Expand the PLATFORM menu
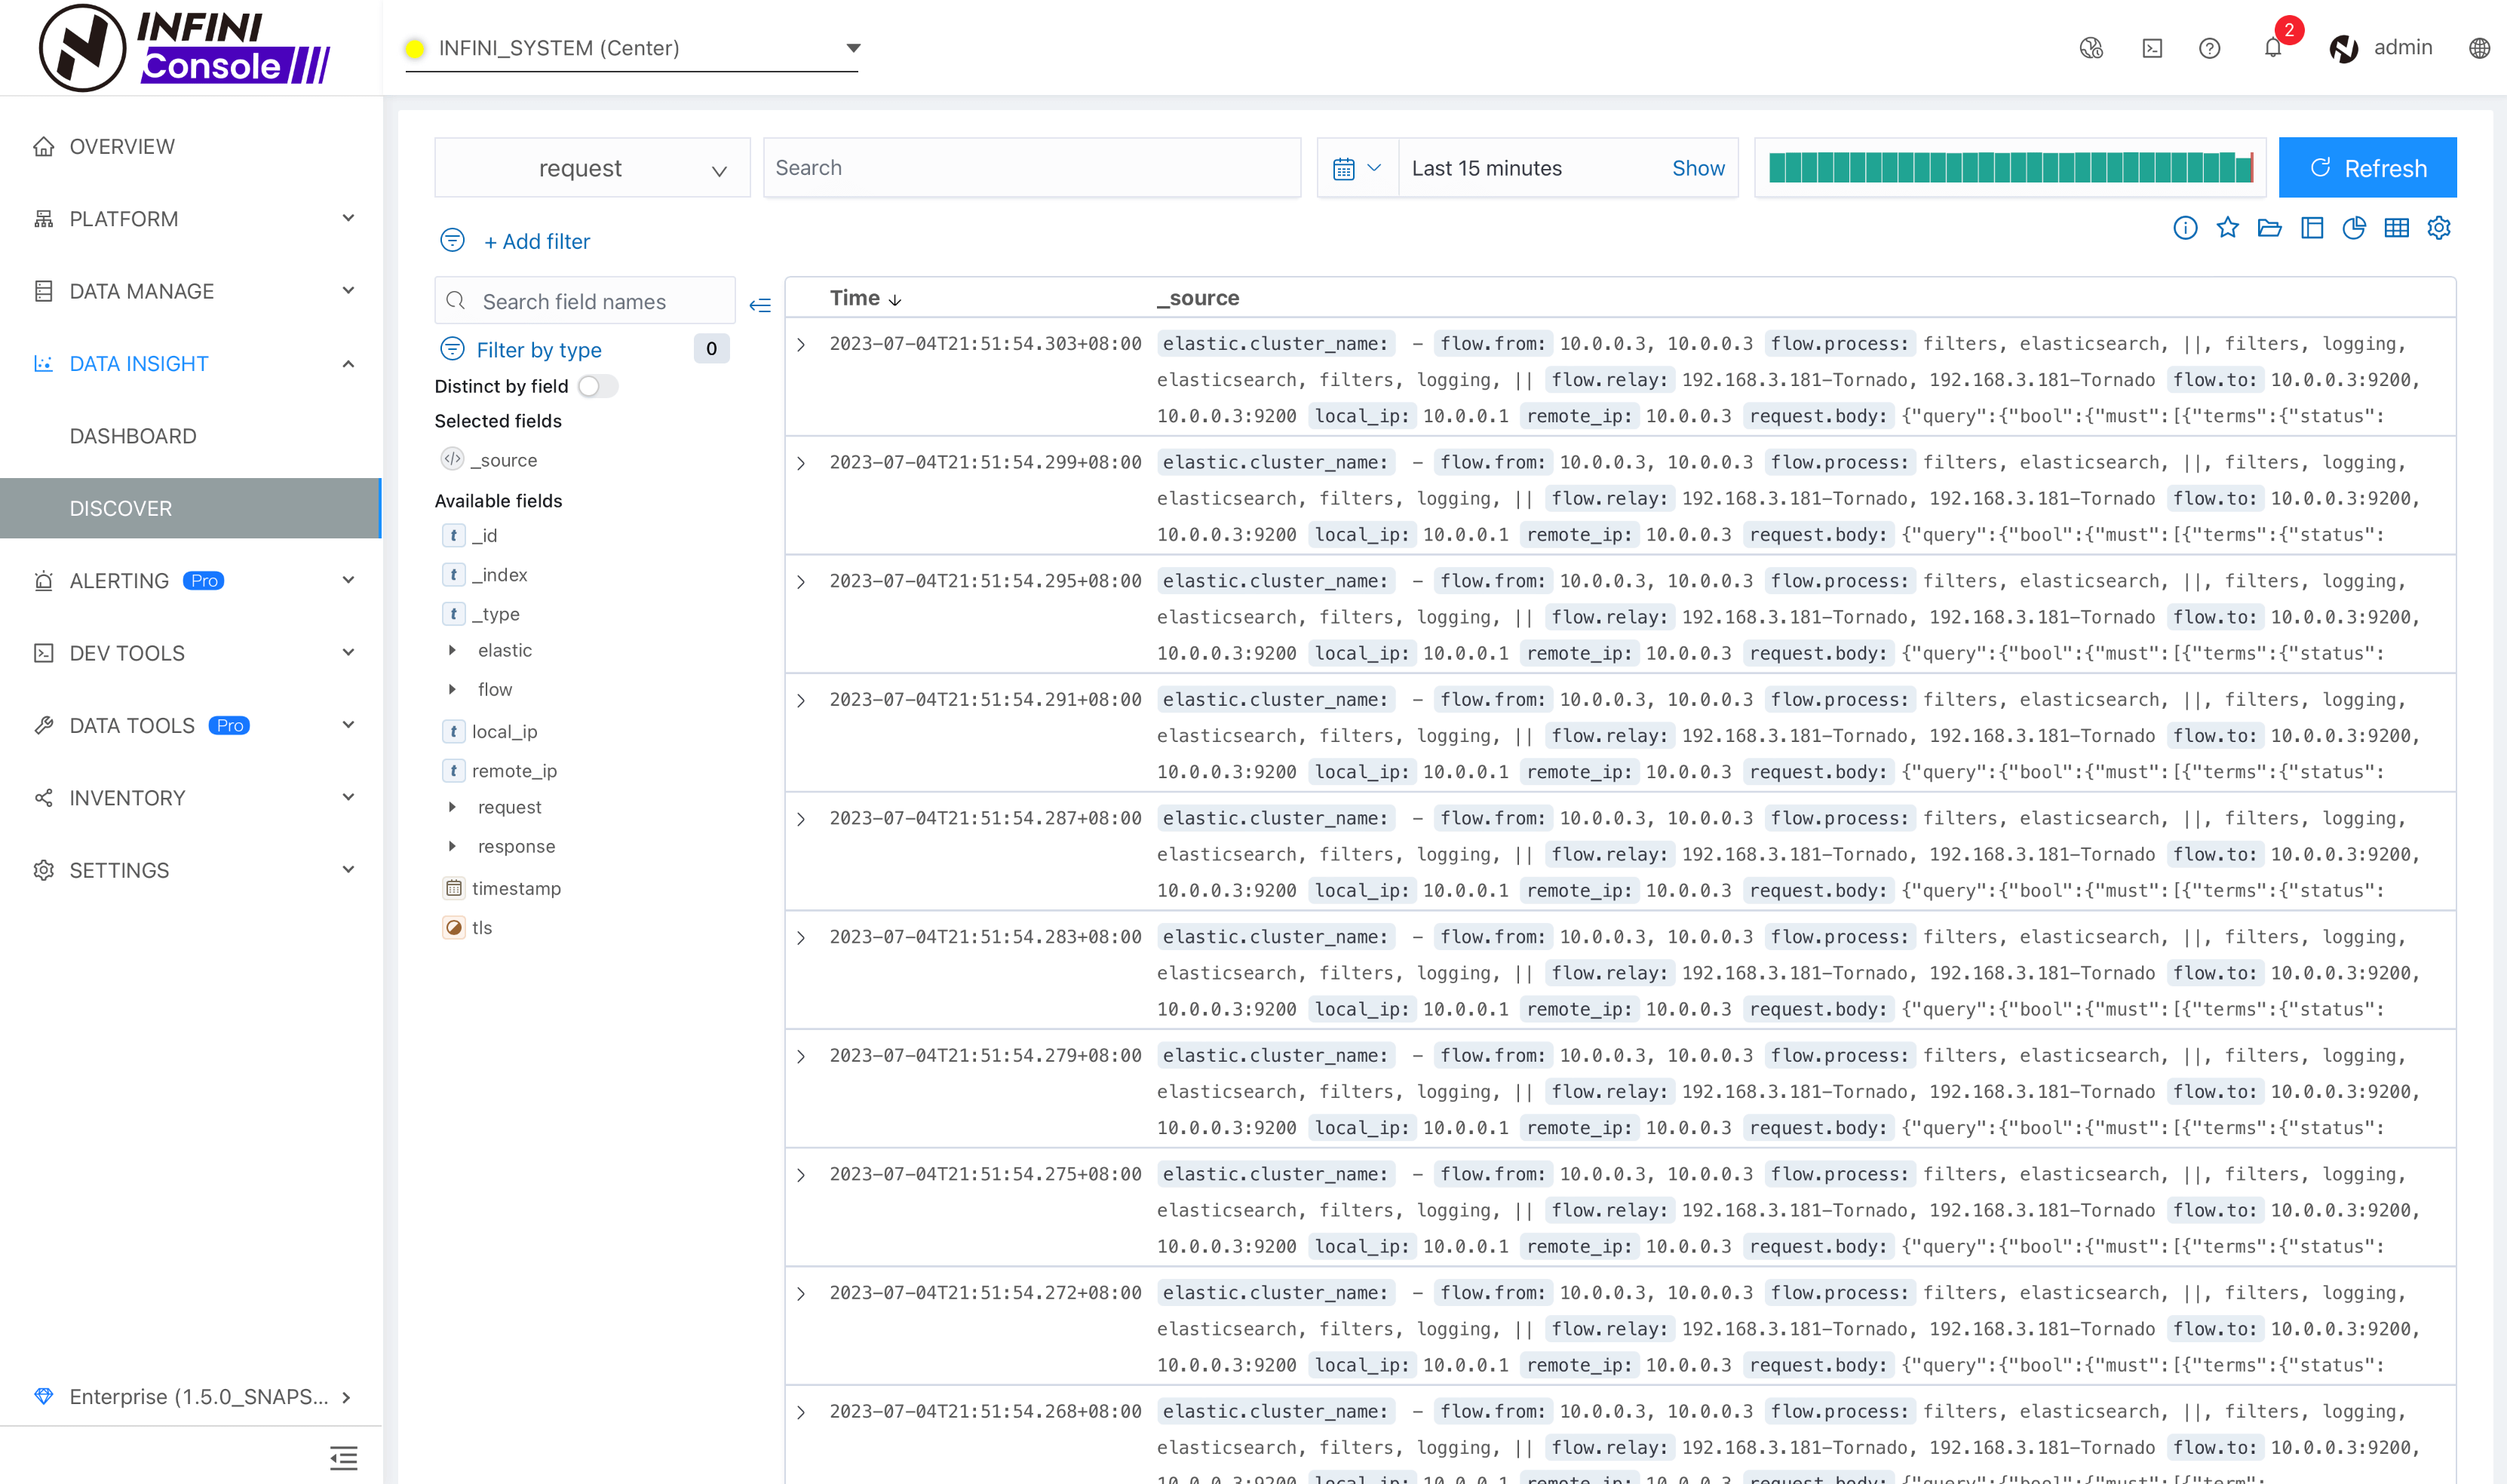 pyautogui.click(x=191, y=218)
